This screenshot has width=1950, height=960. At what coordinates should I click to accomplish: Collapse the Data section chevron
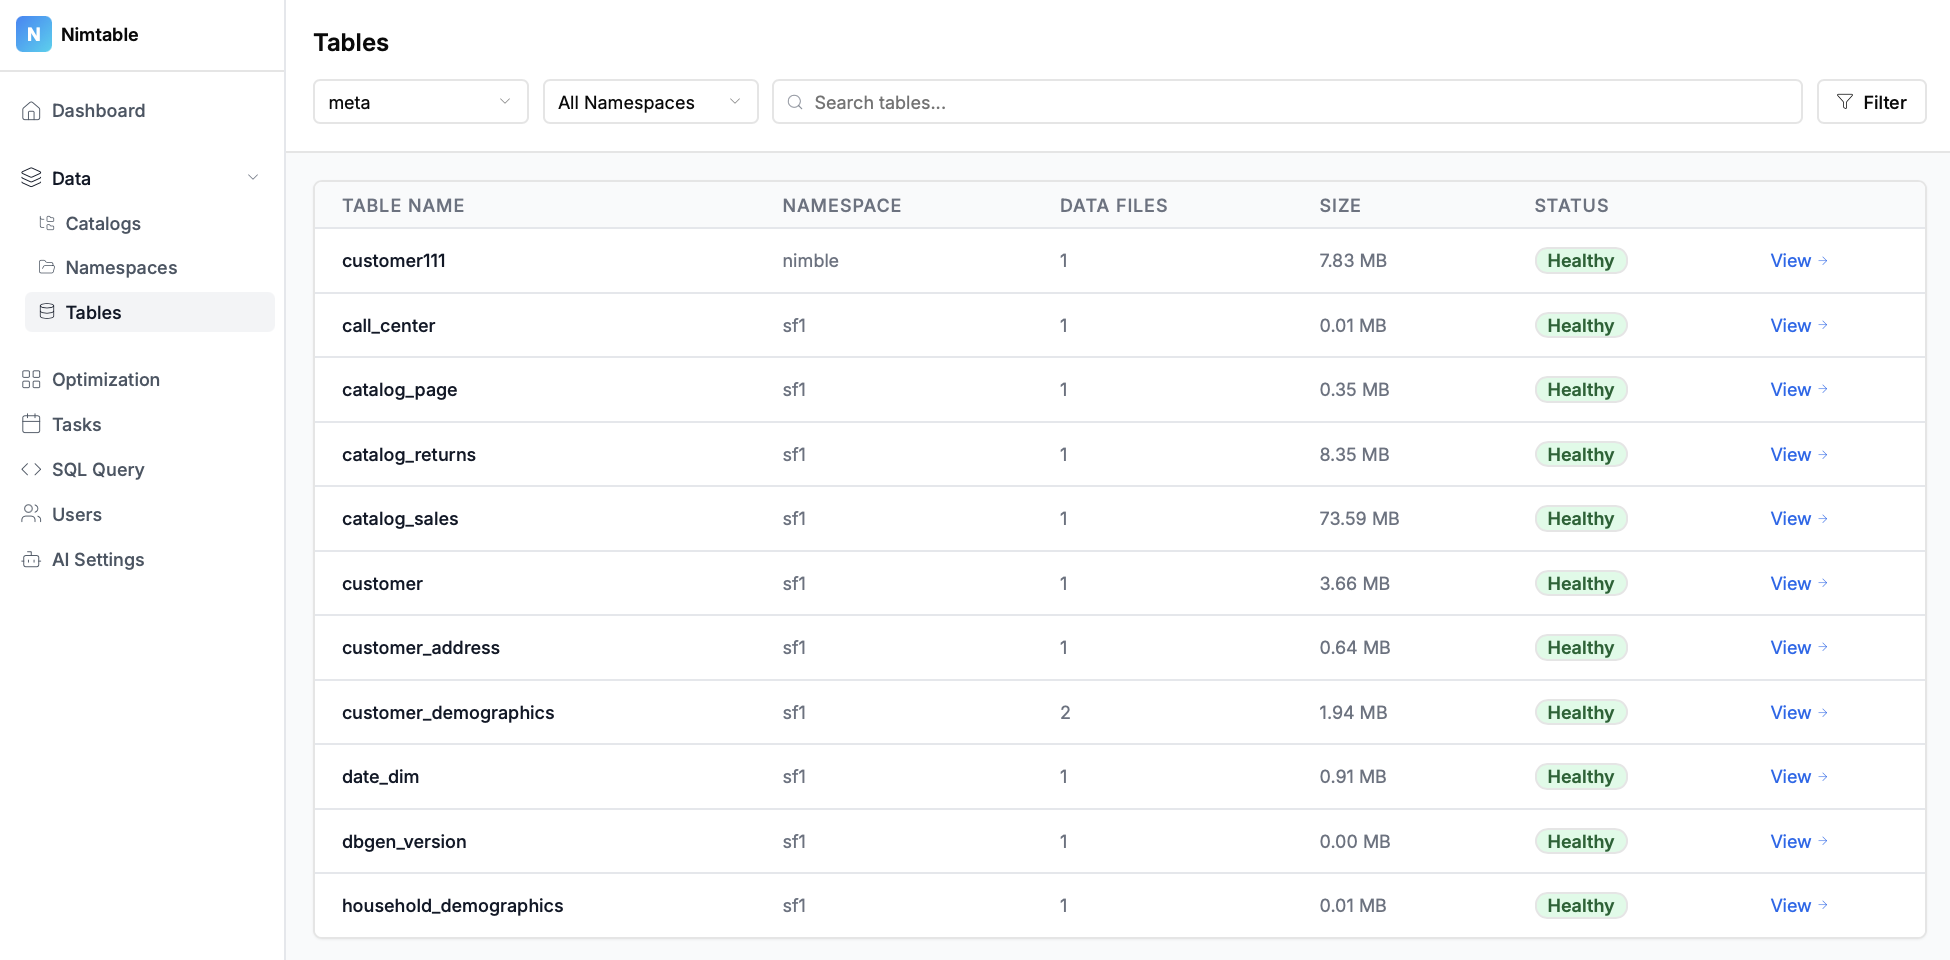point(253,178)
